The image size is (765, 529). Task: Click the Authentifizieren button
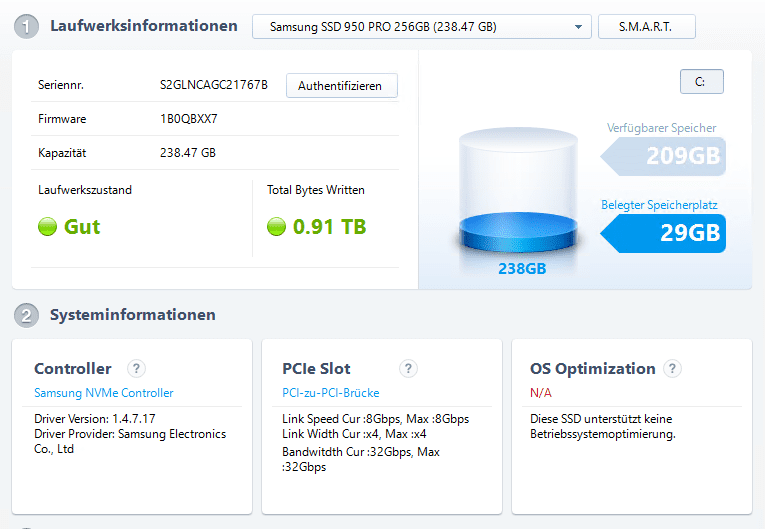[342, 85]
